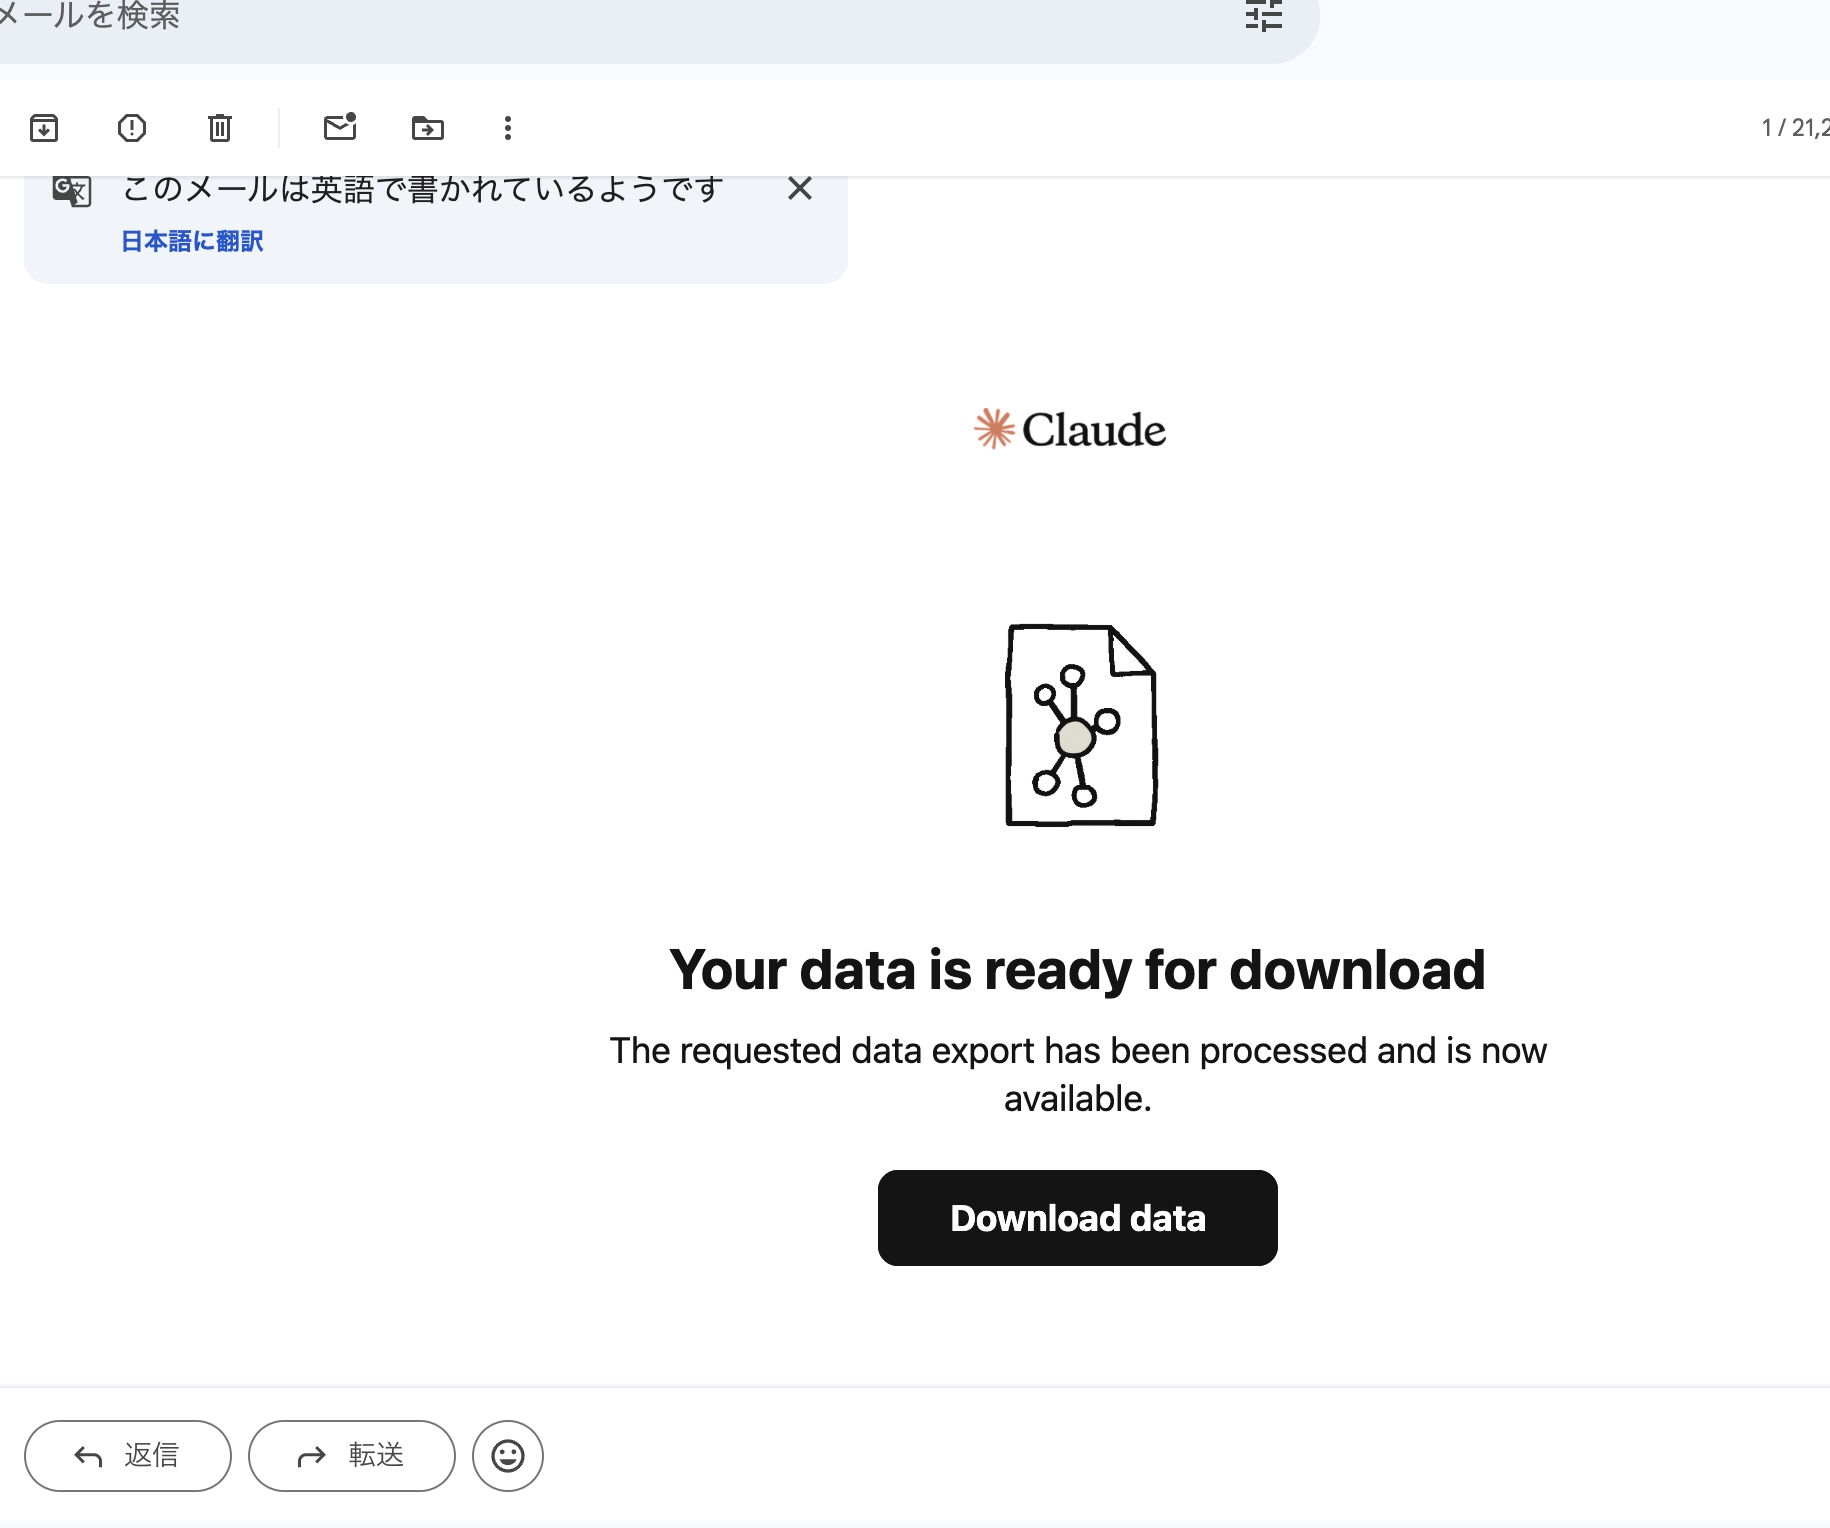The height and width of the screenshot is (1528, 1830).
Task: Delete email using the trash icon
Action: tap(220, 128)
